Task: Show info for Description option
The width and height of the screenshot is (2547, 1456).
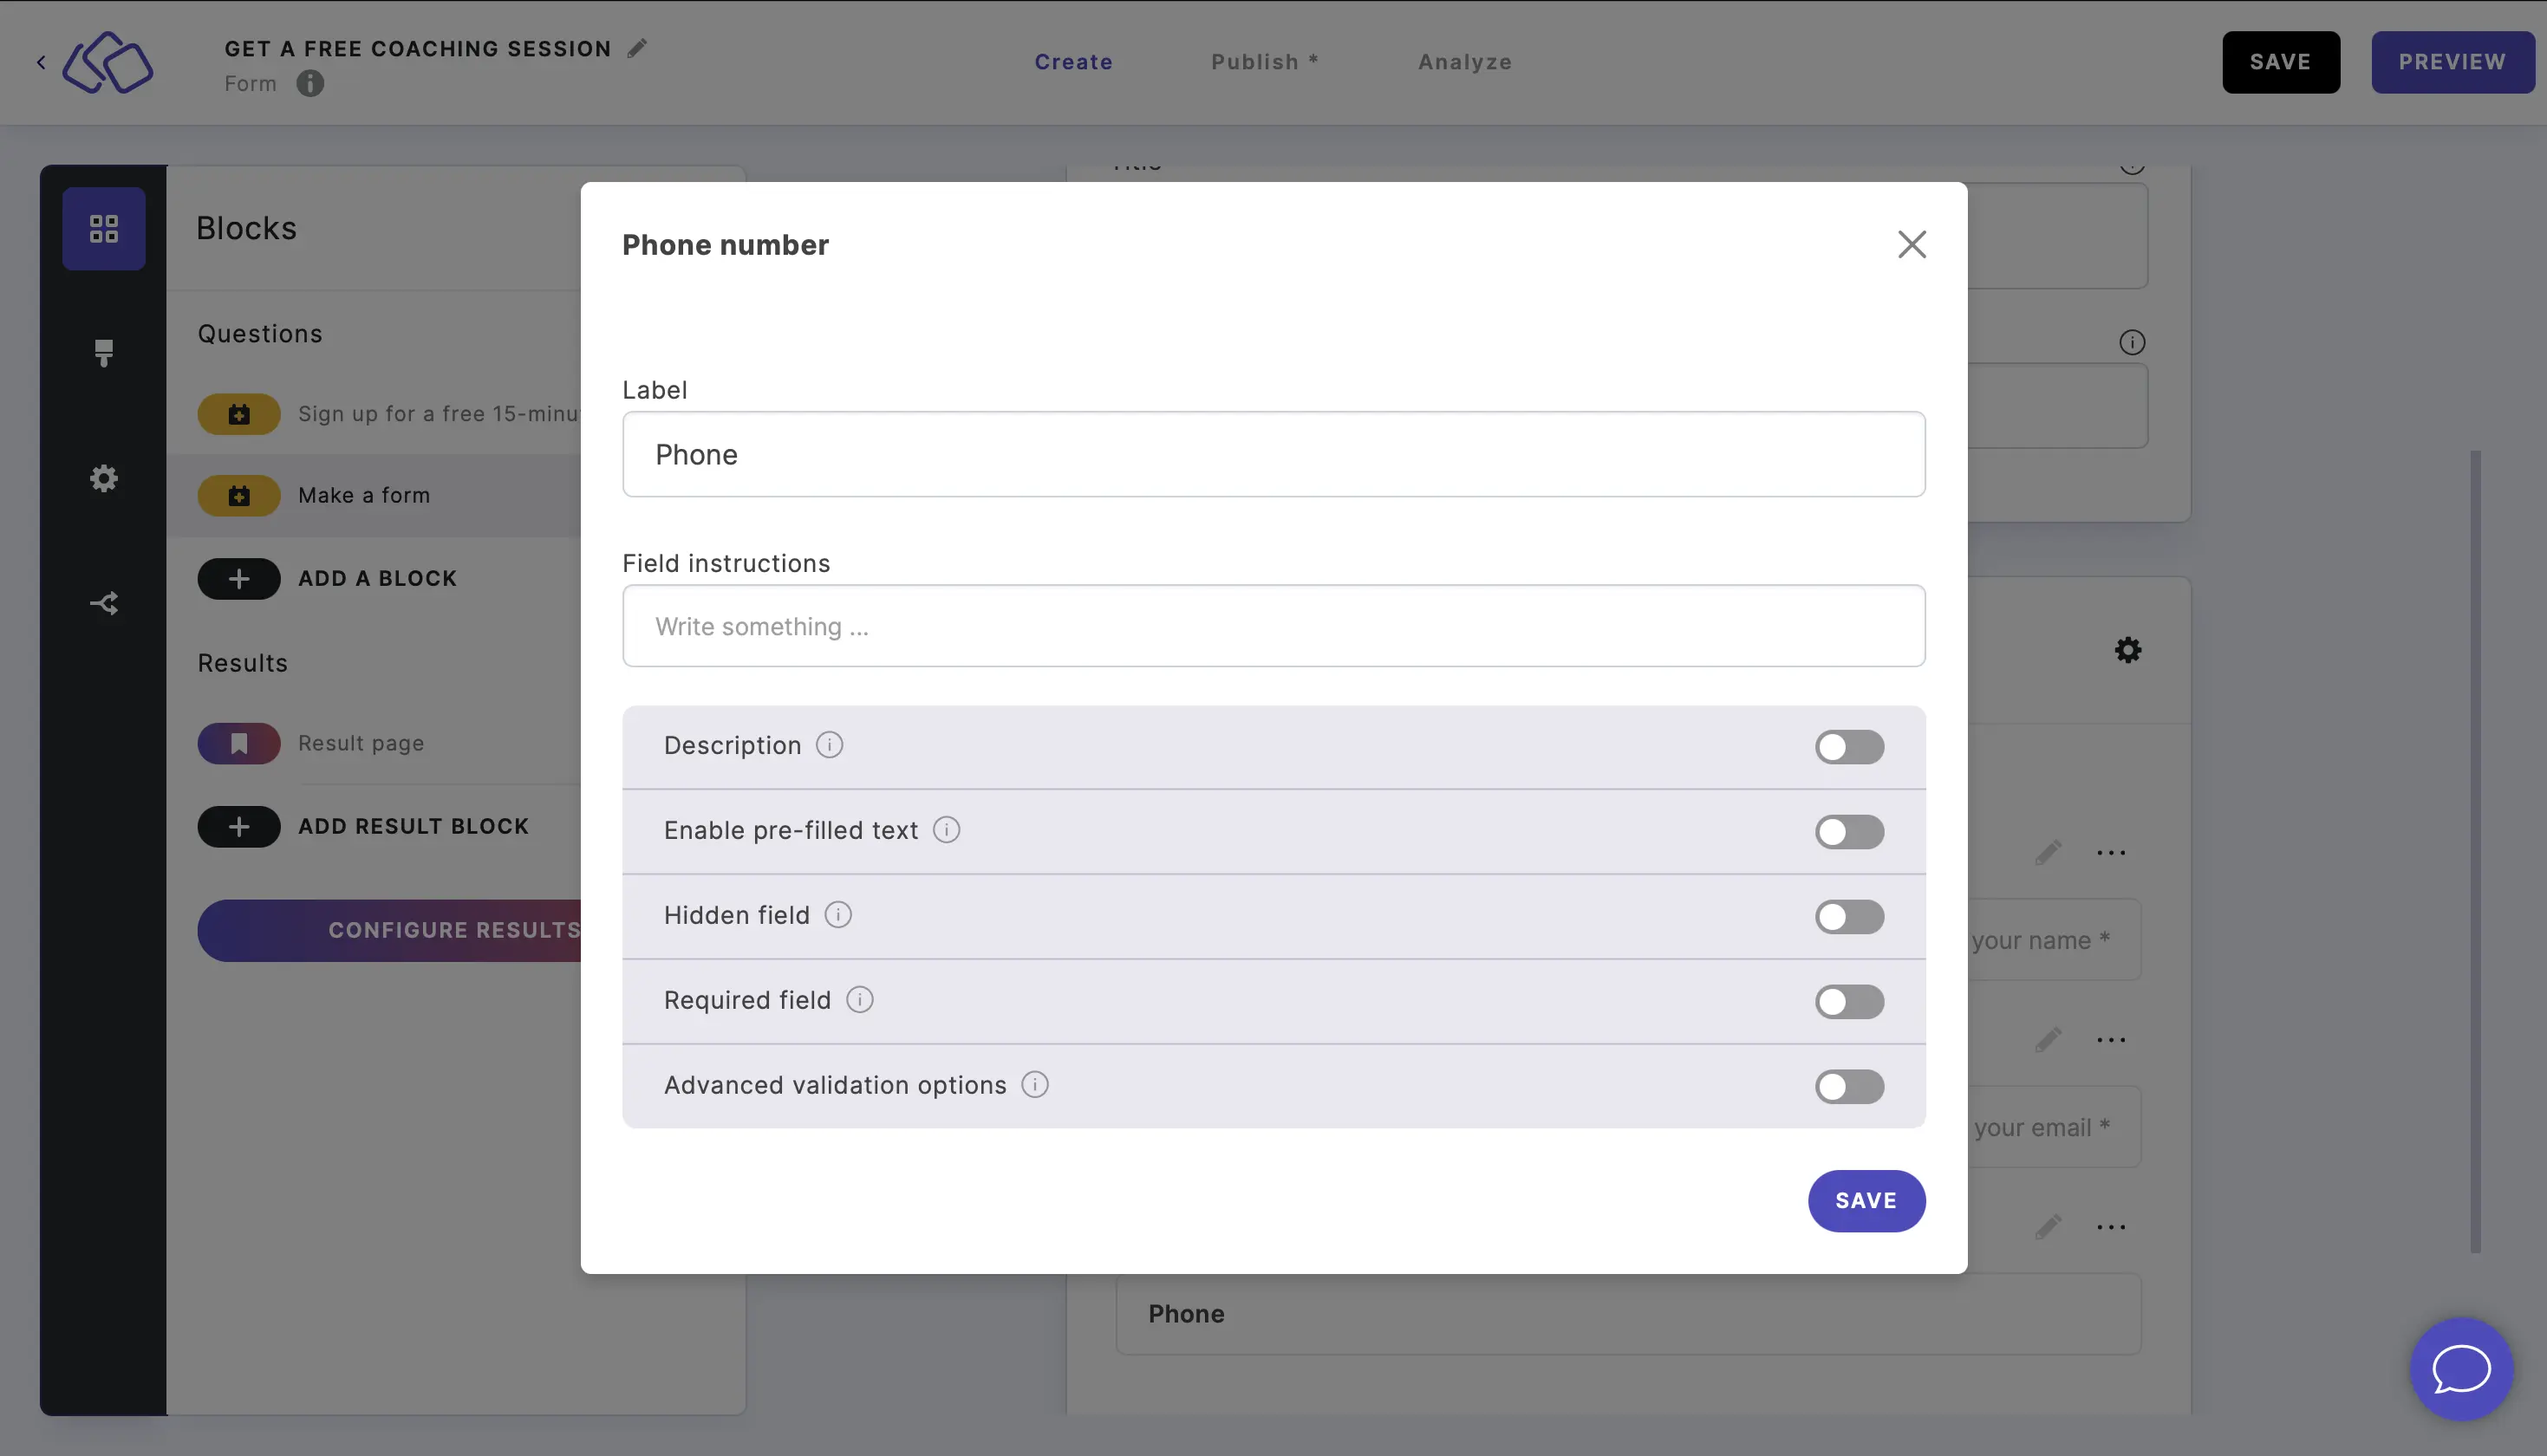Action: tap(829, 745)
